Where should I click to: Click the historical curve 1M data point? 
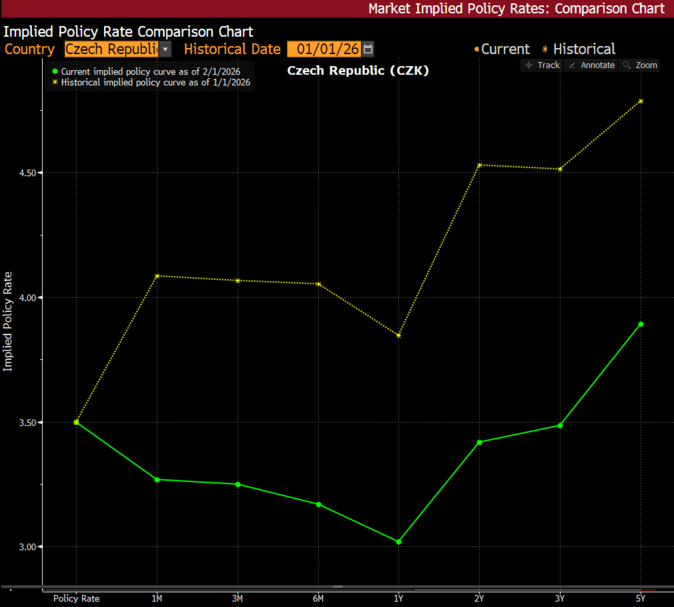(157, 276)
